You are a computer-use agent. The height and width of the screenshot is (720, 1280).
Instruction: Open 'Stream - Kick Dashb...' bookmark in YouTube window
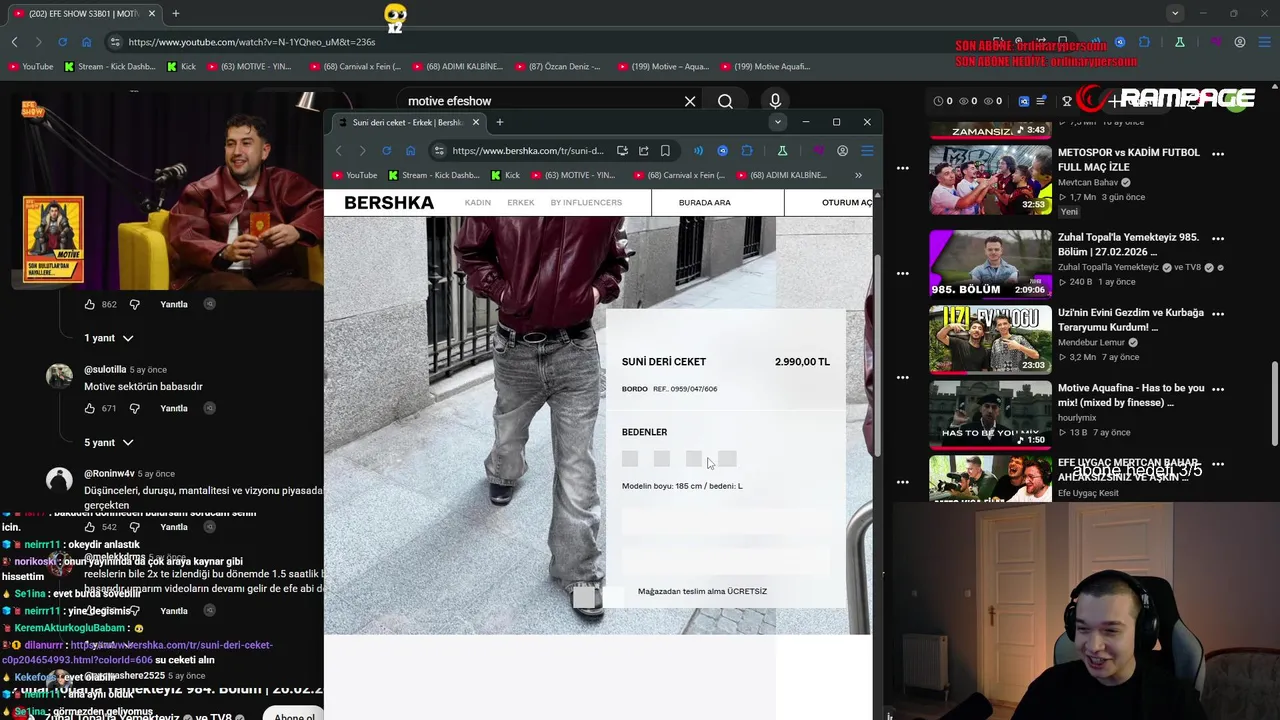coord(109,67)
